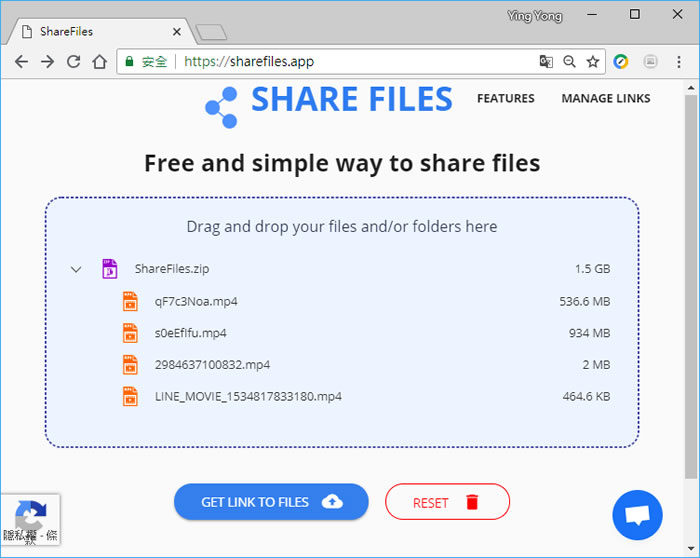Click the zoom magnifier icon in address bar
The height and width of the screenshot is (558, 700).
tap(569, 61)
